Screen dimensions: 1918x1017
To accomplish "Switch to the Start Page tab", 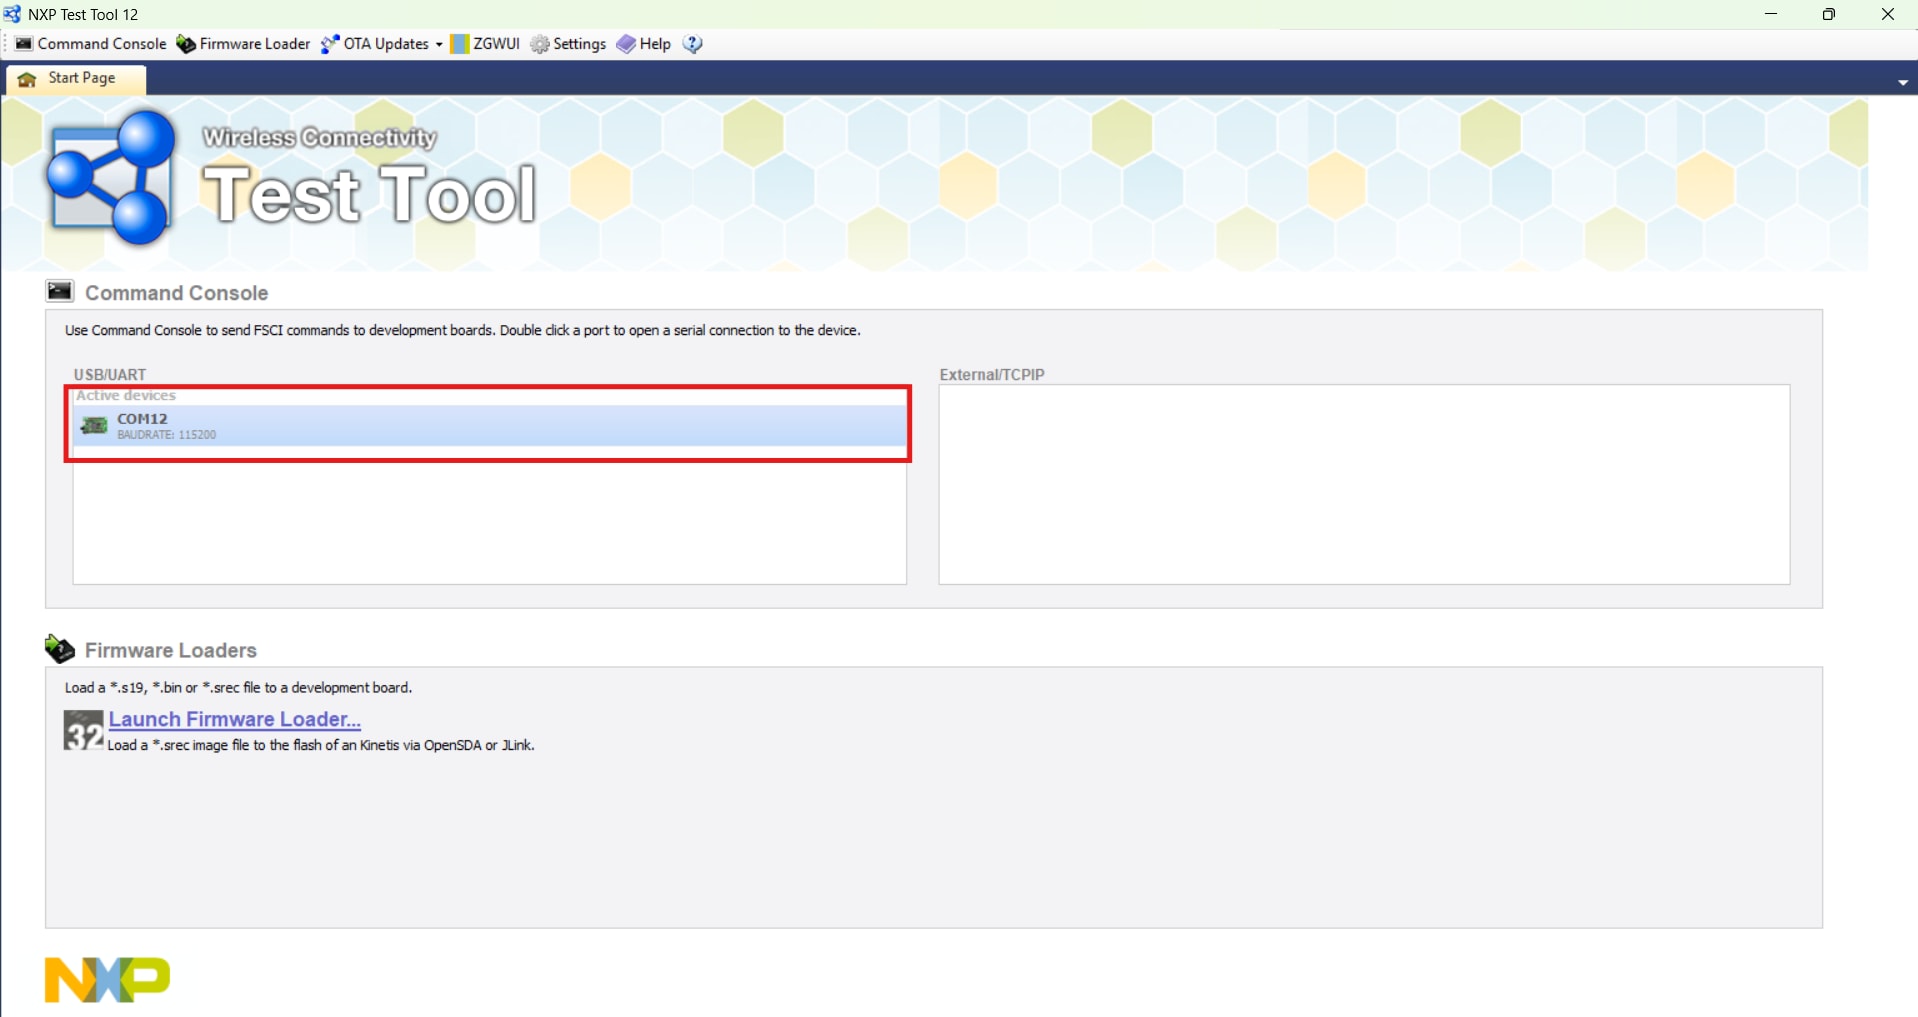I will 76,78.
